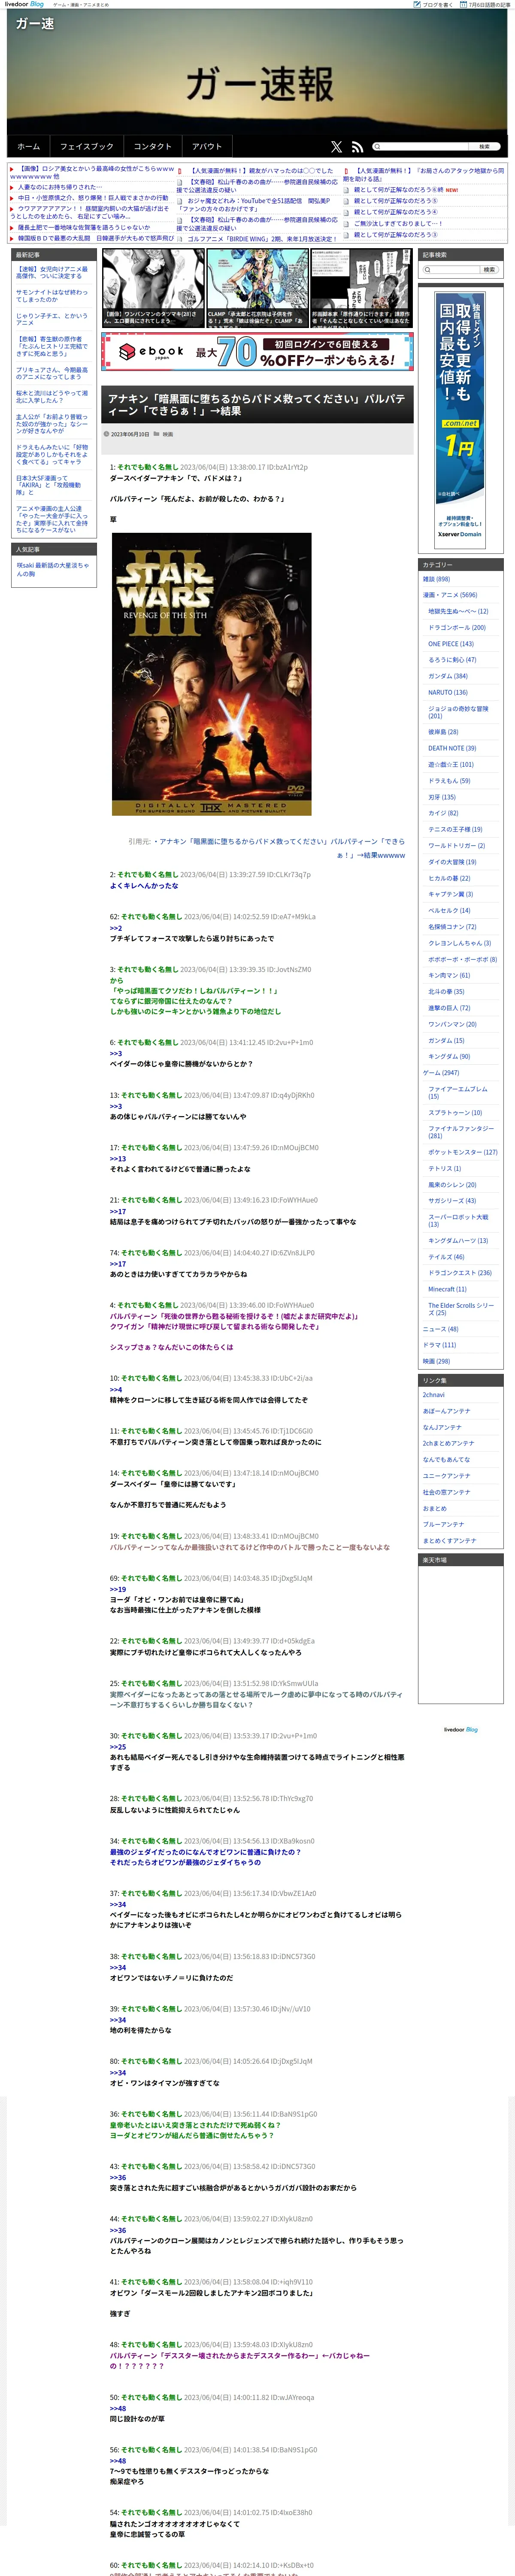Open the 漫画・アニメ (5696) category
This screenshot has height=2576, width=515.
tap(450, 595)
